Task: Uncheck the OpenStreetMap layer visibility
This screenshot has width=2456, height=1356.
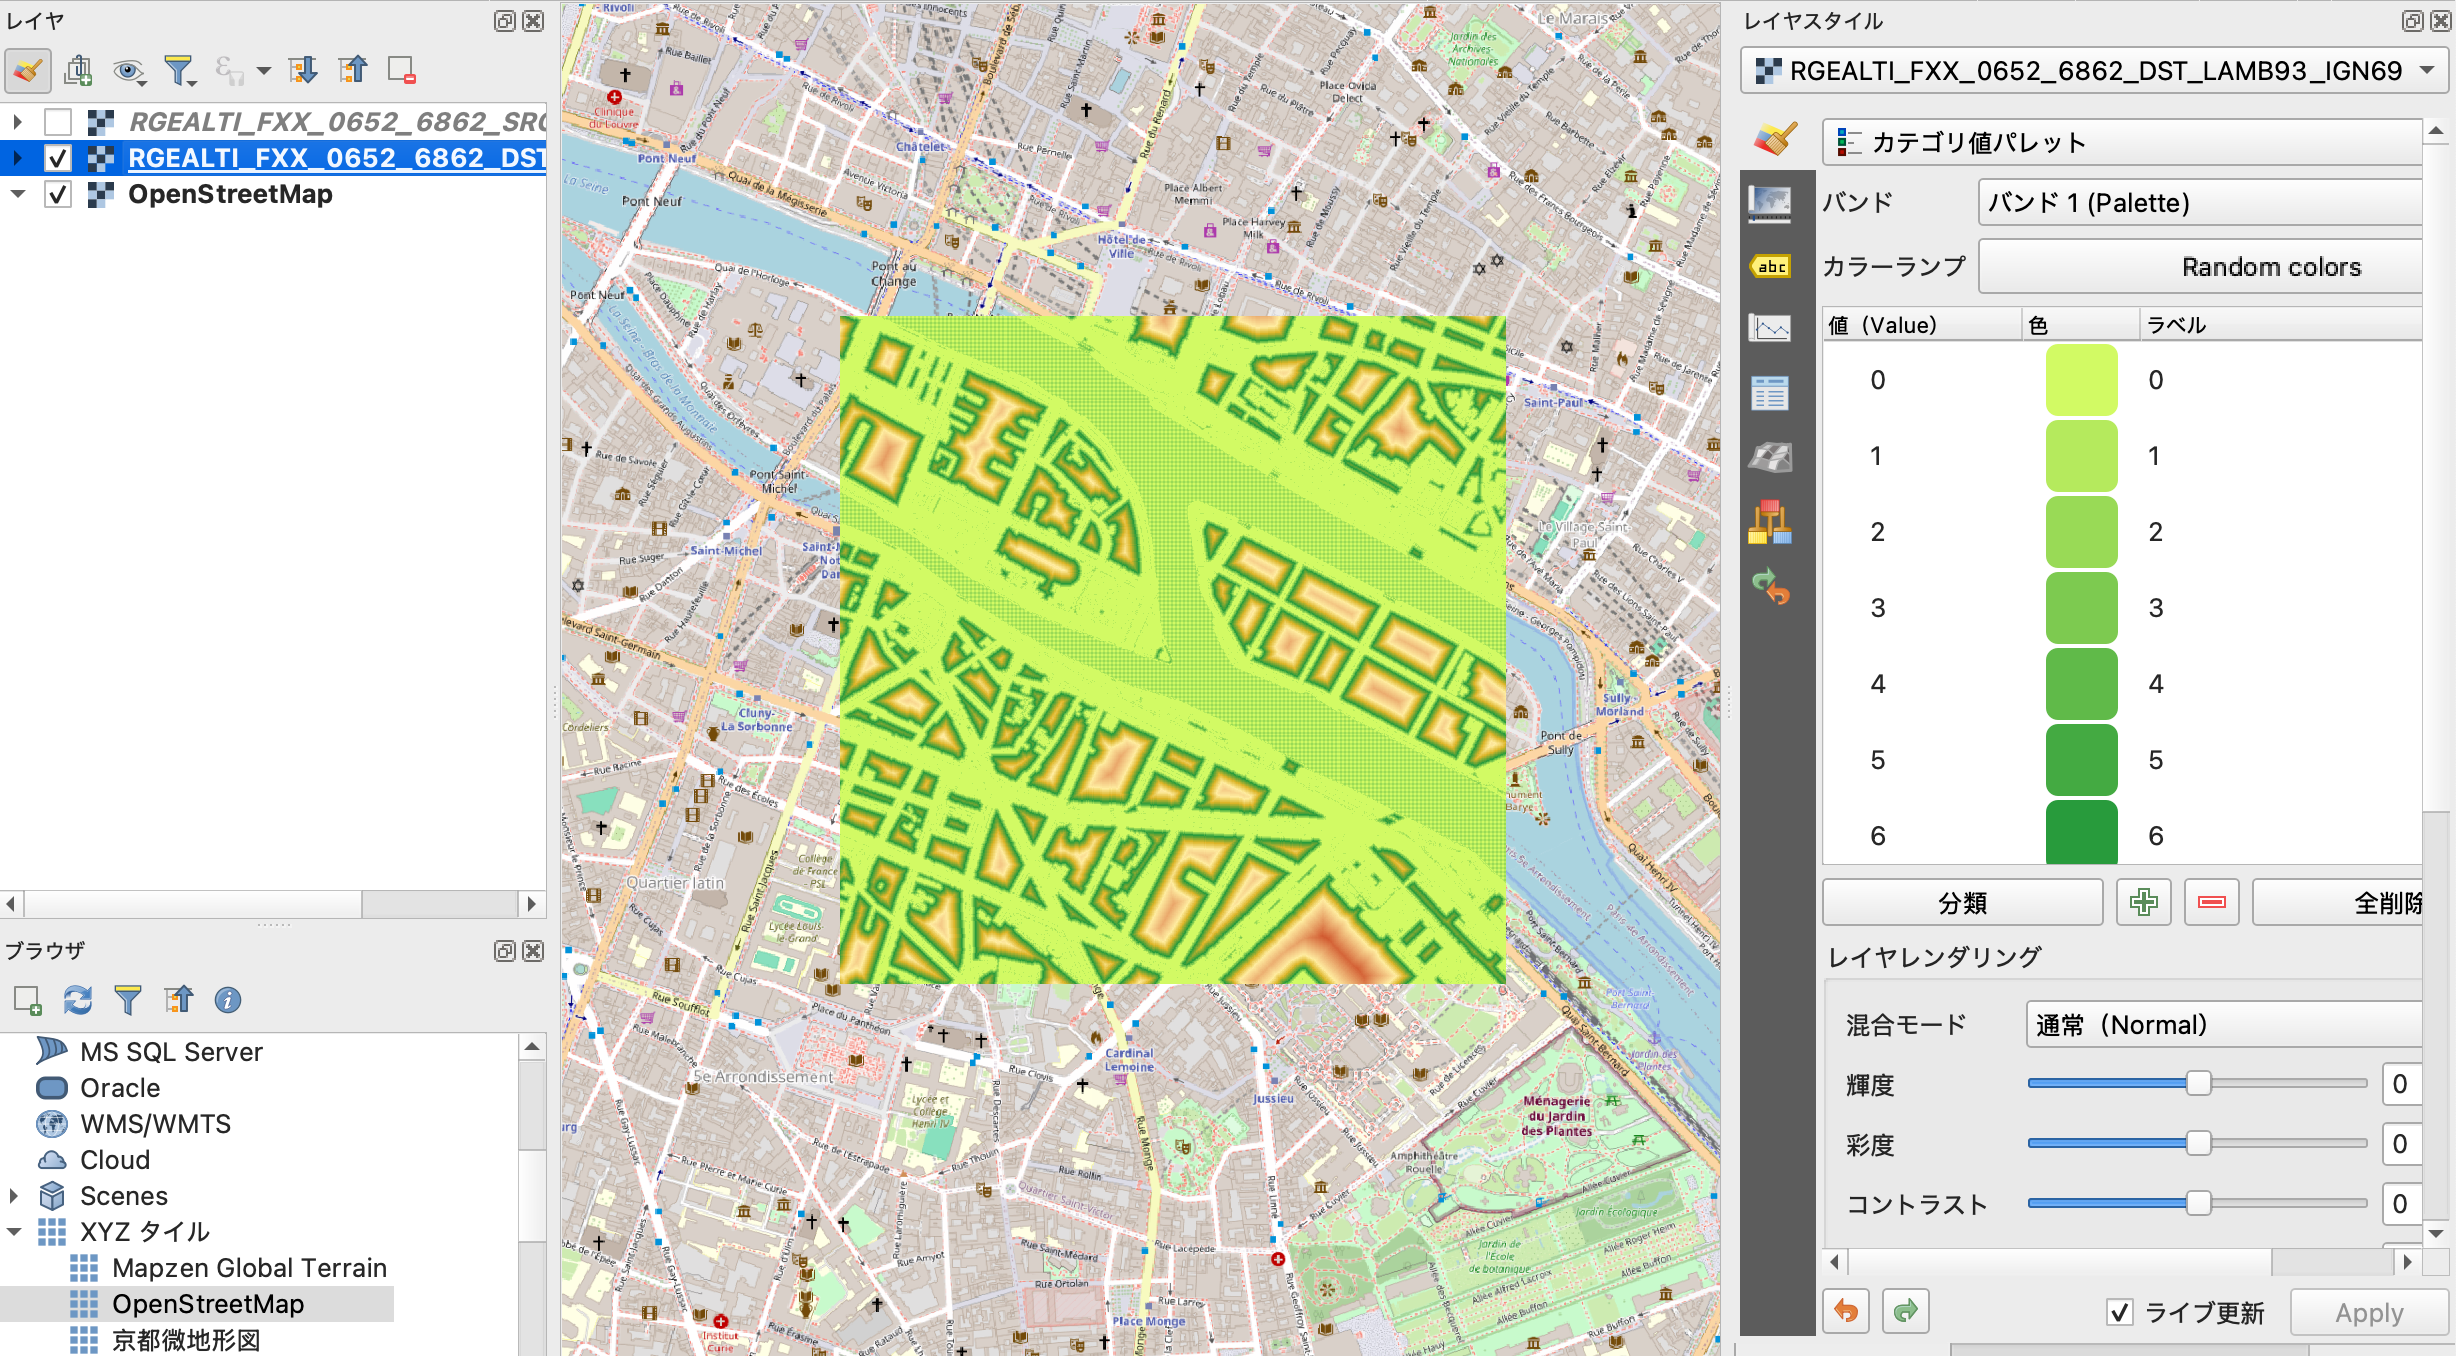Action: (58, 194)
